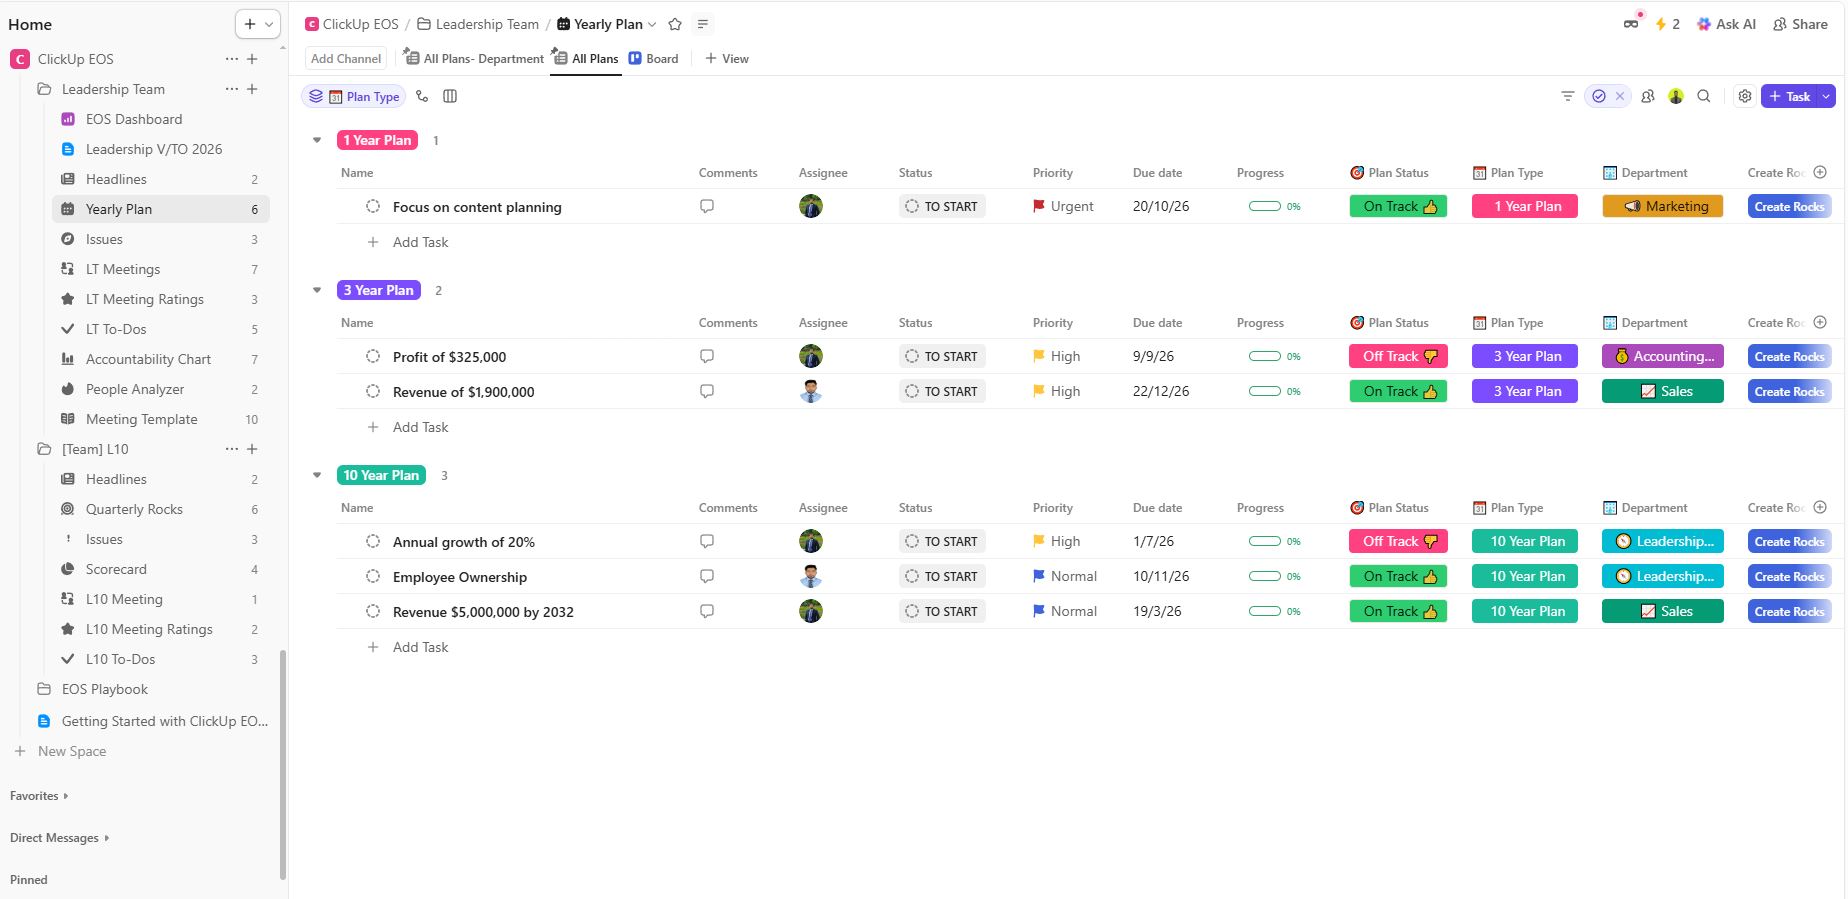Click Add Task under 3 Year Plan
Viewport: 1848px width, 899px height.
[420, 427]
